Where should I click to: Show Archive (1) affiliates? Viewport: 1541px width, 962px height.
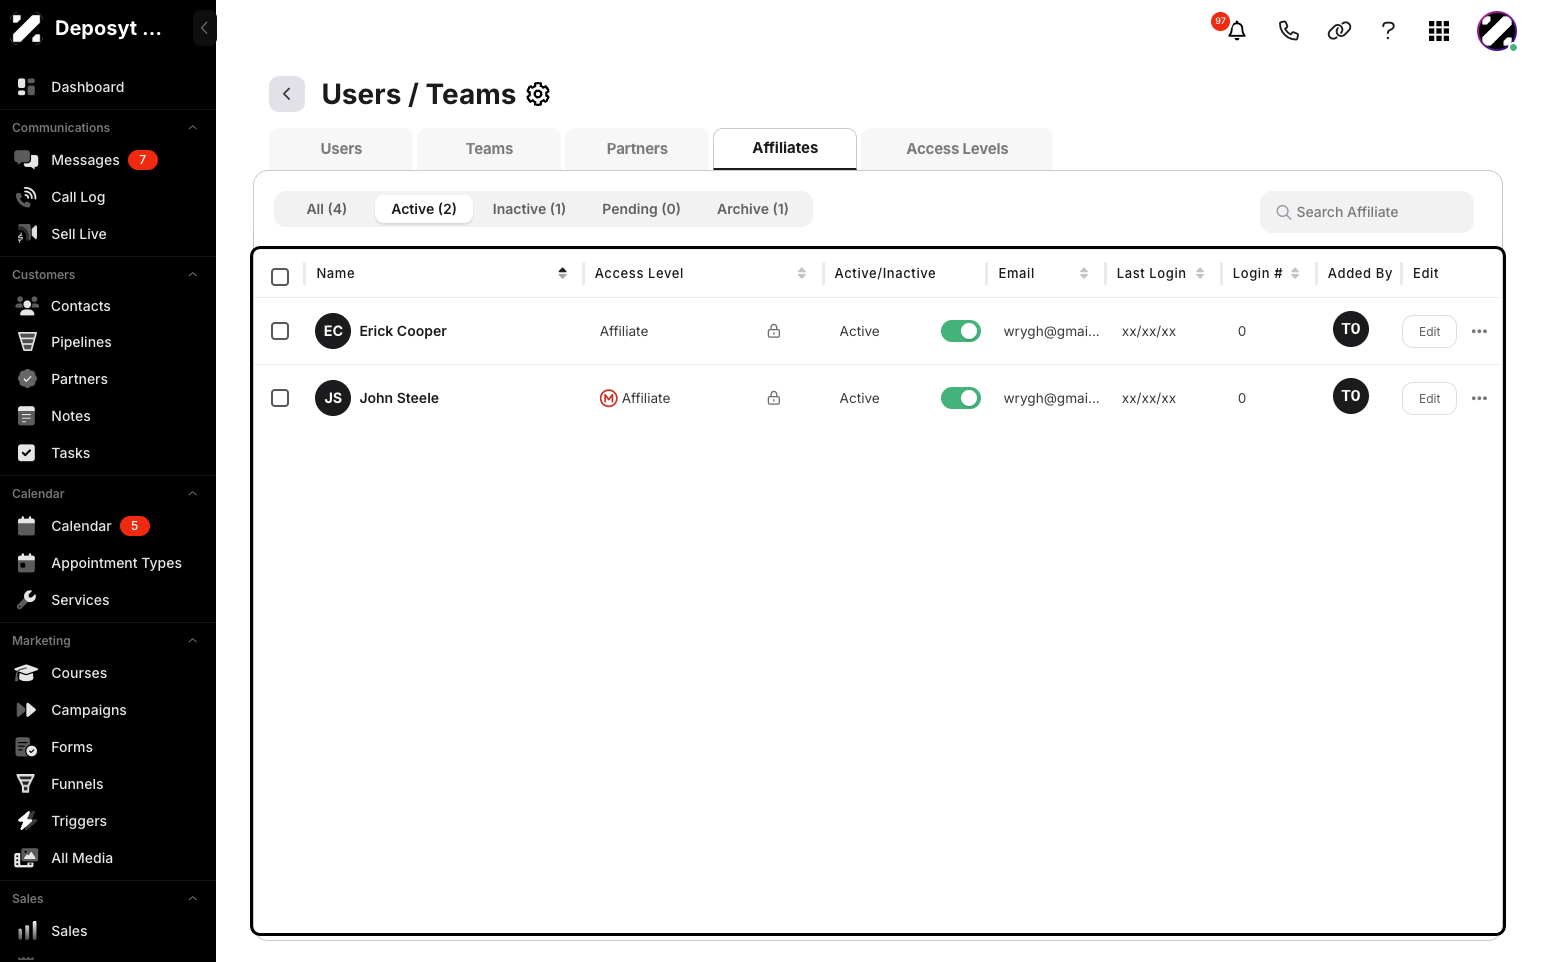[753, 209]
